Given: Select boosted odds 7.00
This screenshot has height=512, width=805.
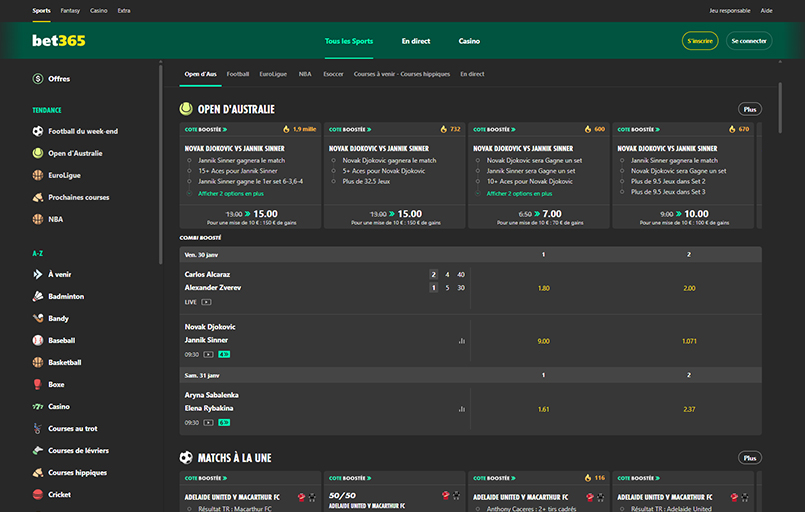Looking at the screenshot, I should tap(552, 214).
